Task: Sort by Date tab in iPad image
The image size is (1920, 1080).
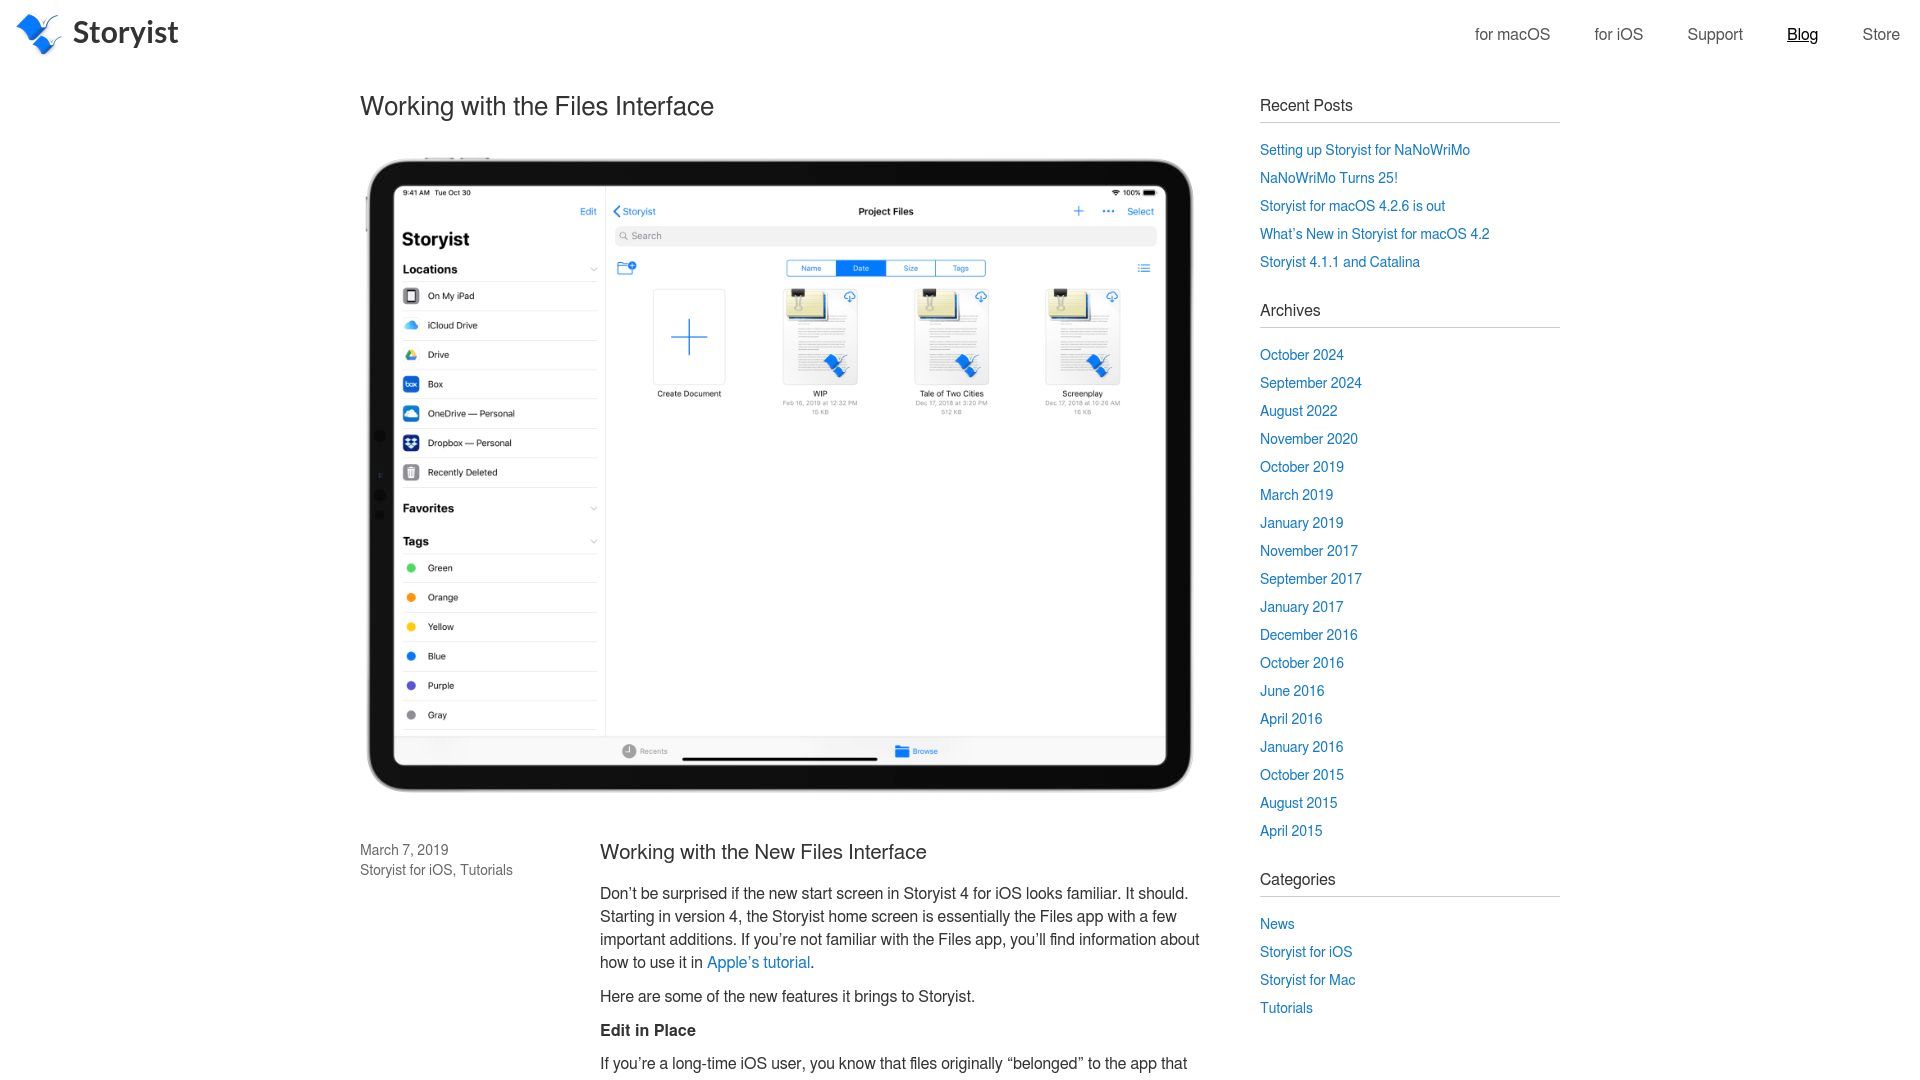Action: (x=861, y=268)
